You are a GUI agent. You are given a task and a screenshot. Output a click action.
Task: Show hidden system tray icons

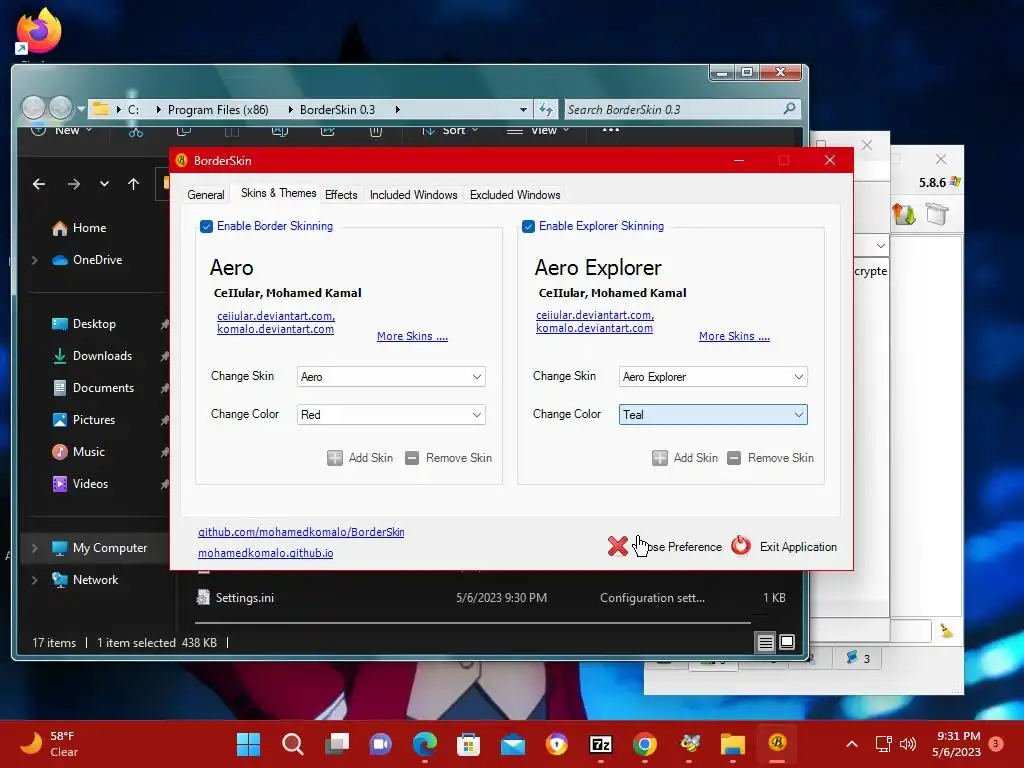point(852,744)
